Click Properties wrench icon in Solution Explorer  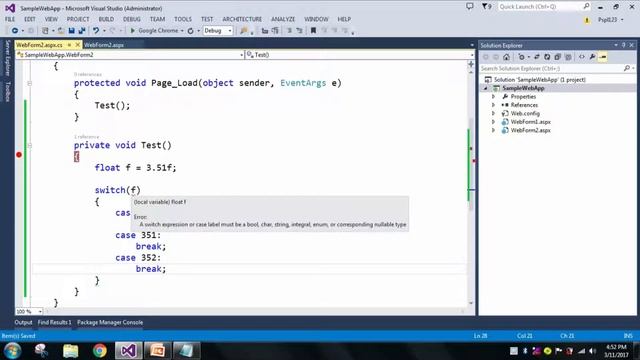592,57
